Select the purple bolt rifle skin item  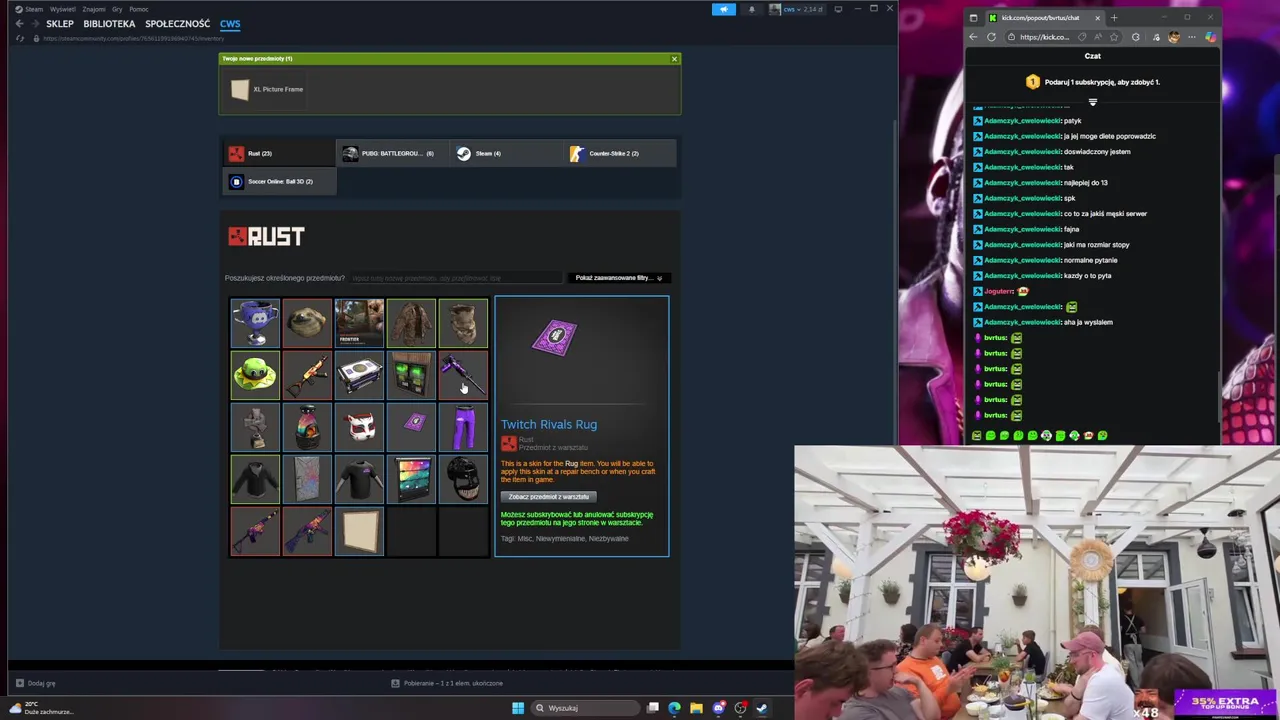(463, 374)
